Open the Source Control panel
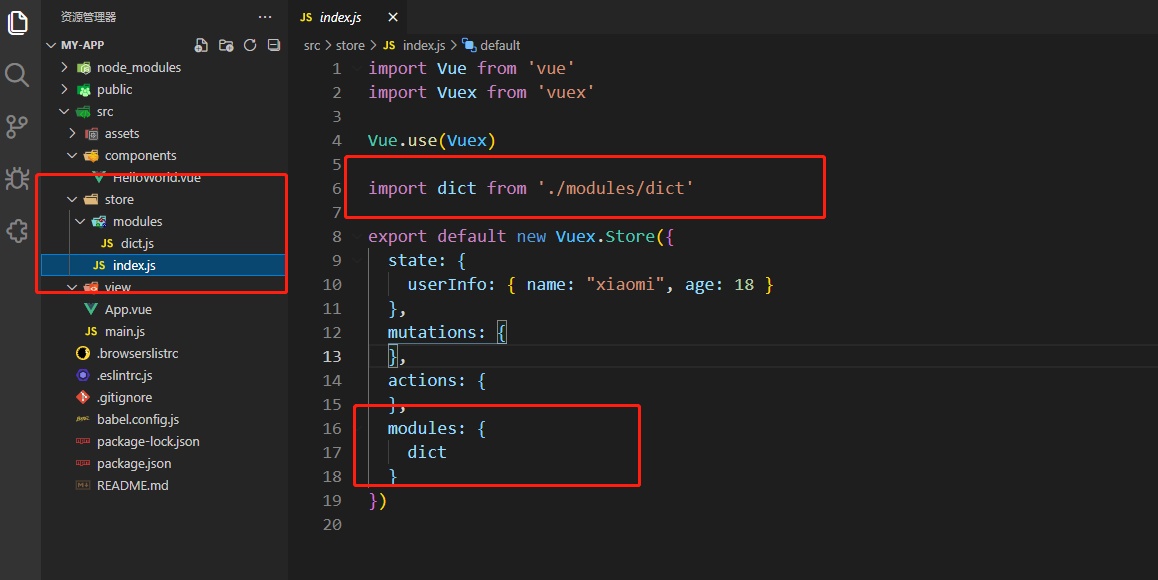The height and width of the screenshot is (580, 1158). point(17,125)
